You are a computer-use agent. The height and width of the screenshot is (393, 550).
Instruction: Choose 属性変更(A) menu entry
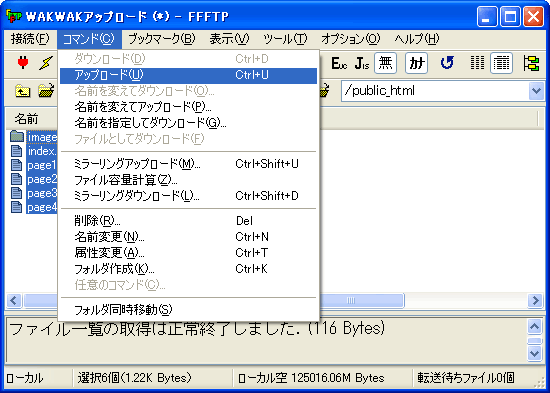188,253
